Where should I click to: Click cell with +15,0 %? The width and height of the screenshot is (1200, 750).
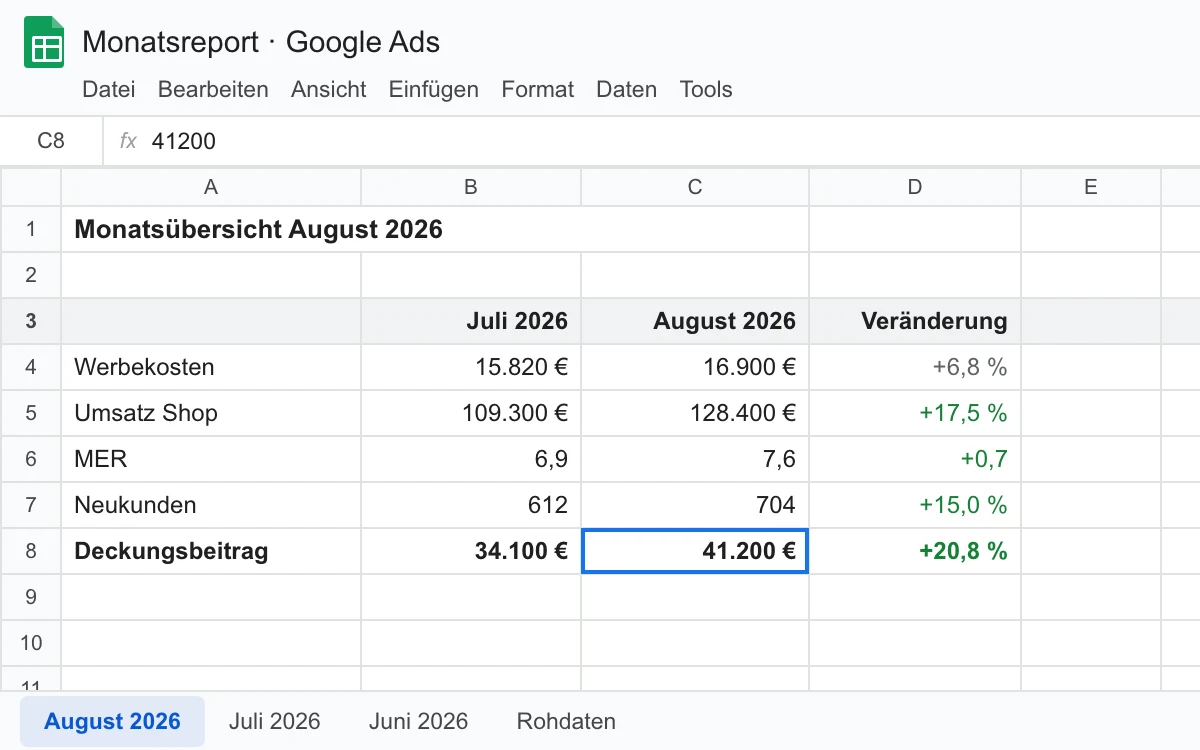915,505
